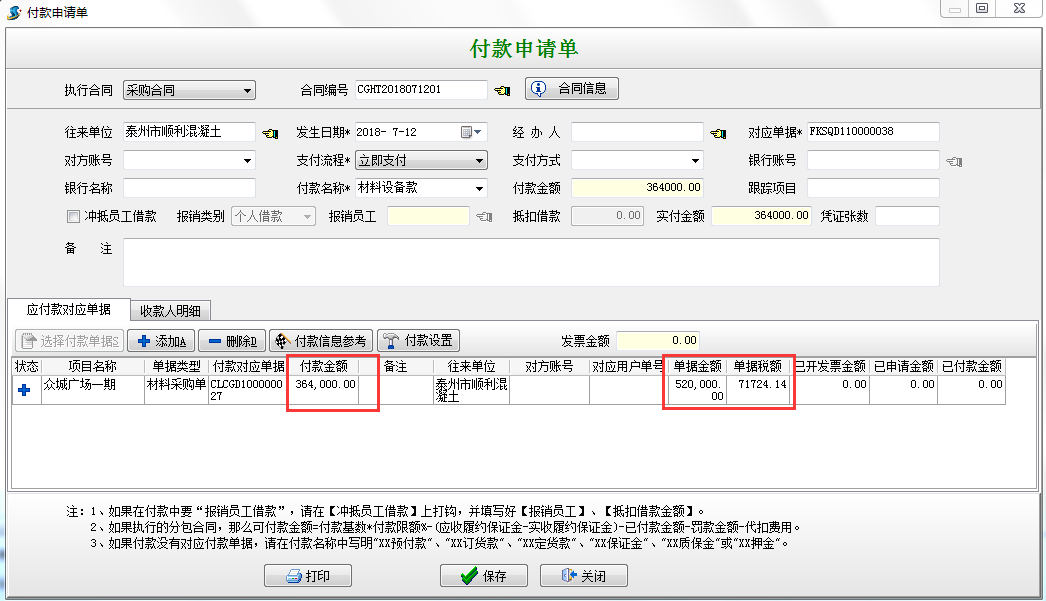Click the lookup icon beside 报销员工 field
This screenshot has height=601, width=1046.
tap(484, 217)
